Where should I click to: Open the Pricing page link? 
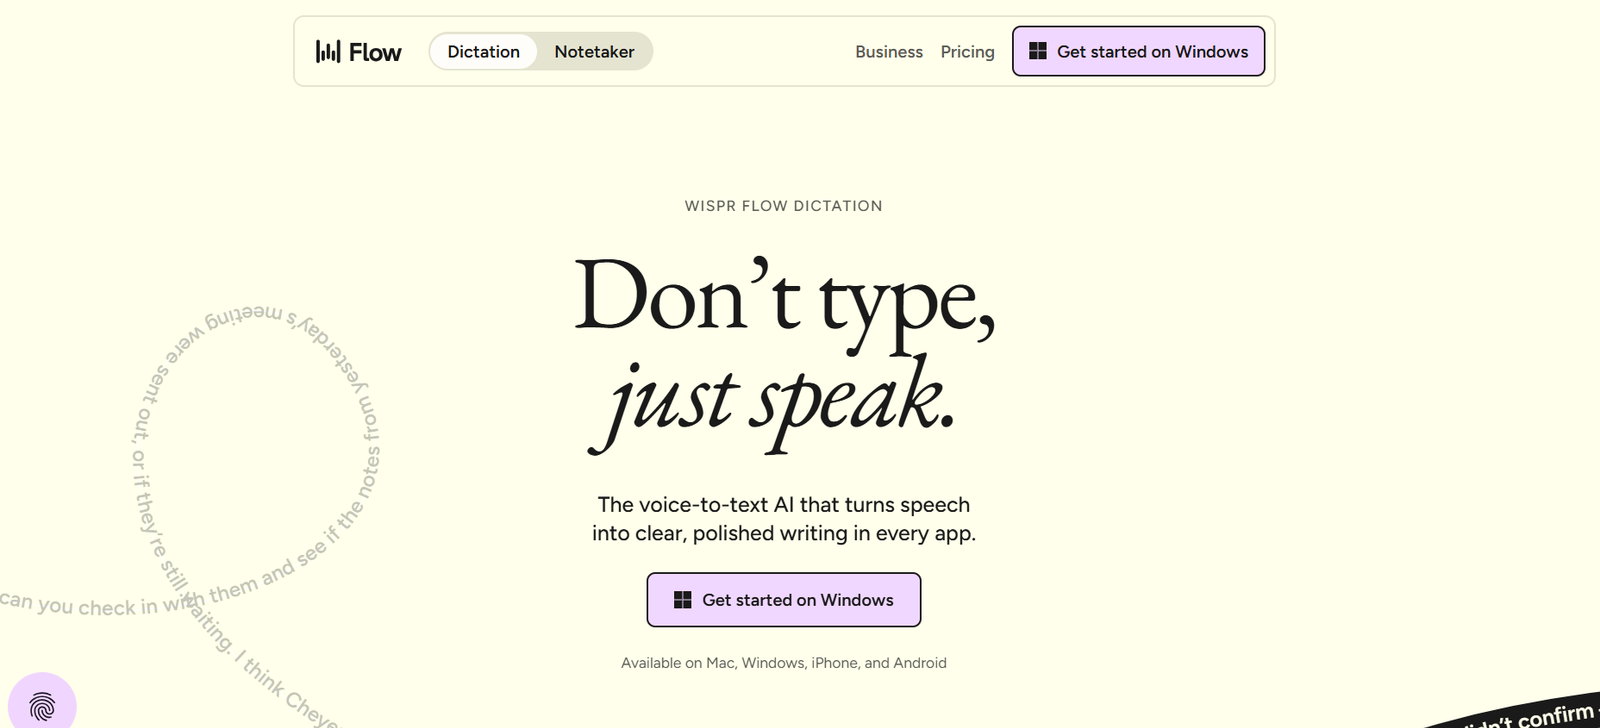click(x=967, y=52)
